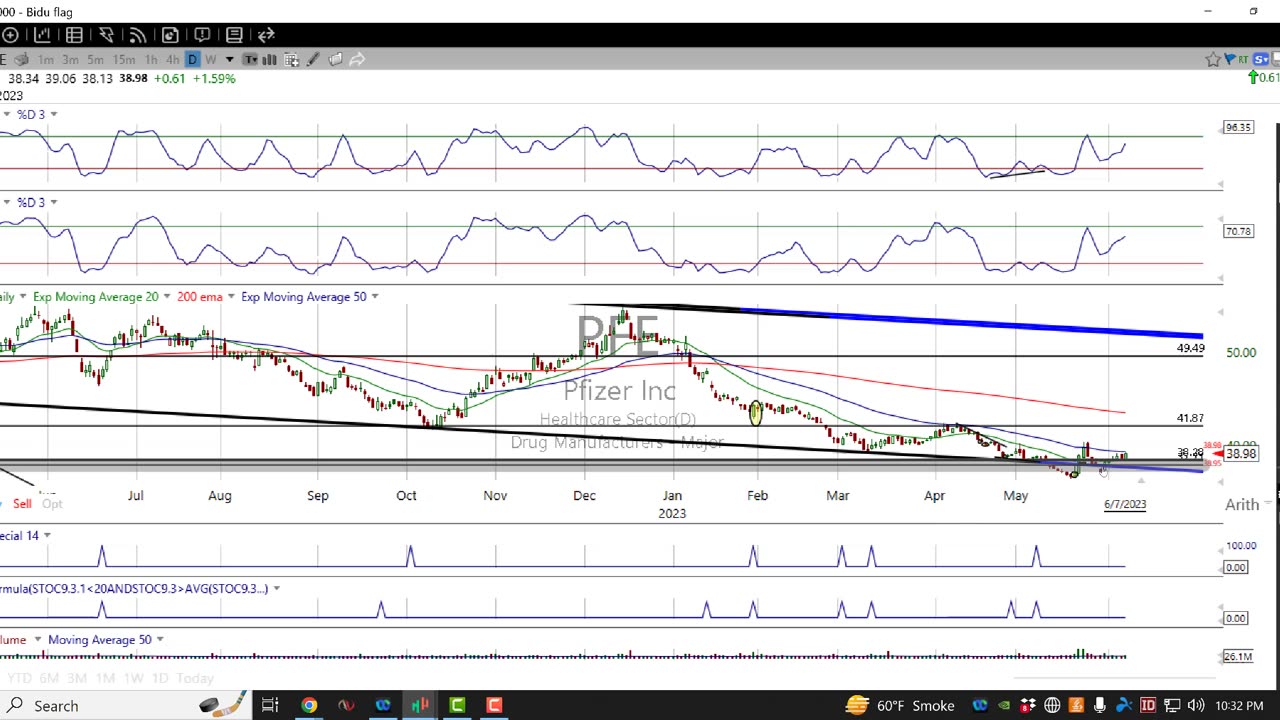Click the add indicator grid-plus icon
The height and width of the screenshot is (720, 1280).
tap(292, 60)
